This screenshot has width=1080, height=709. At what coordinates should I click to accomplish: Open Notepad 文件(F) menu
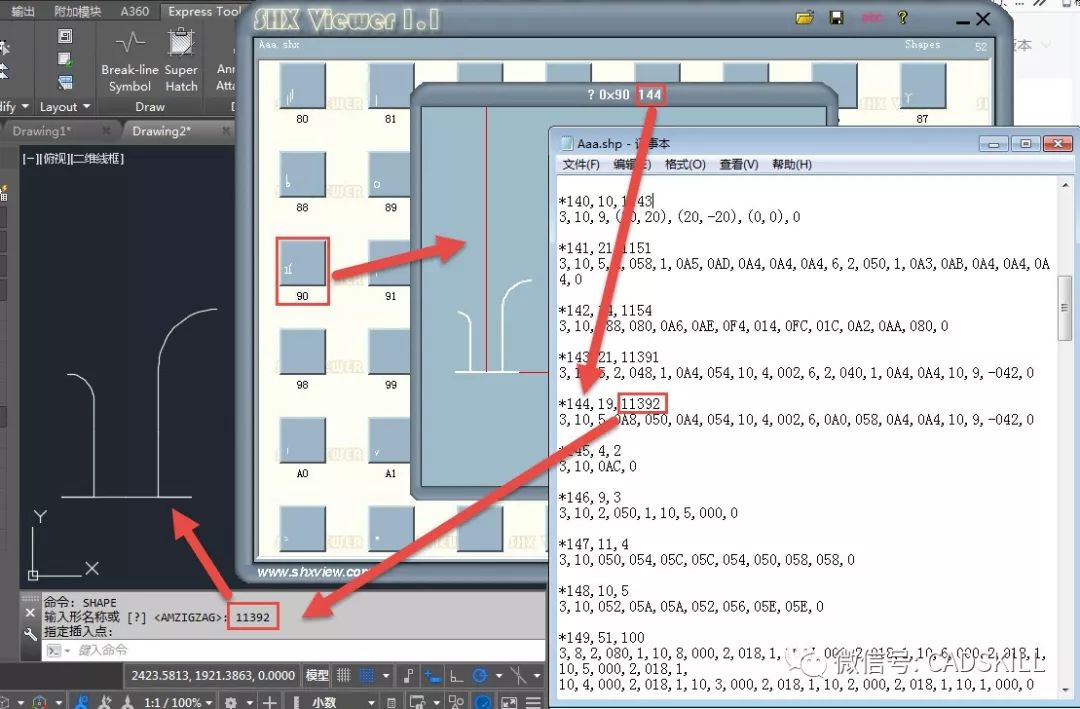click(x=581, y=165)
